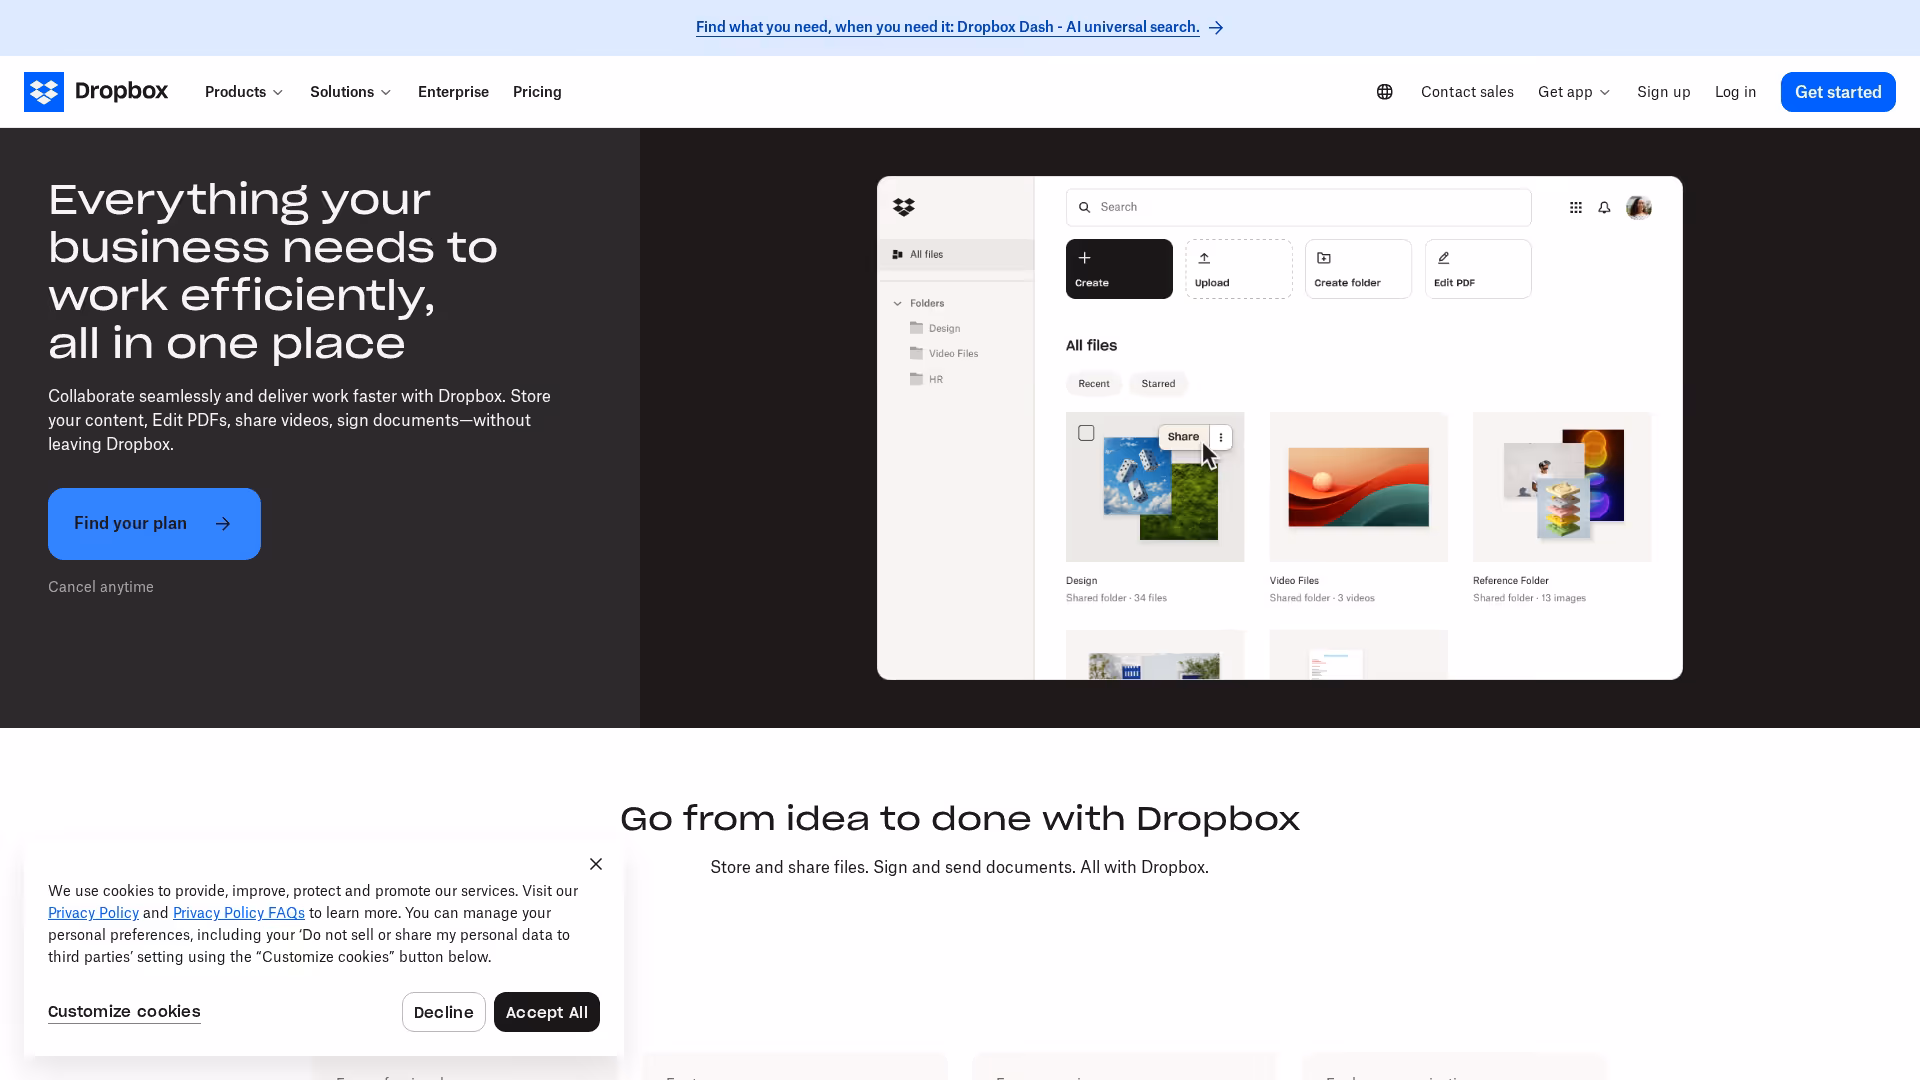Click the apps grid icon near the bell
This screenshot has width=1920, height=1080.
tap(1576, 207)
